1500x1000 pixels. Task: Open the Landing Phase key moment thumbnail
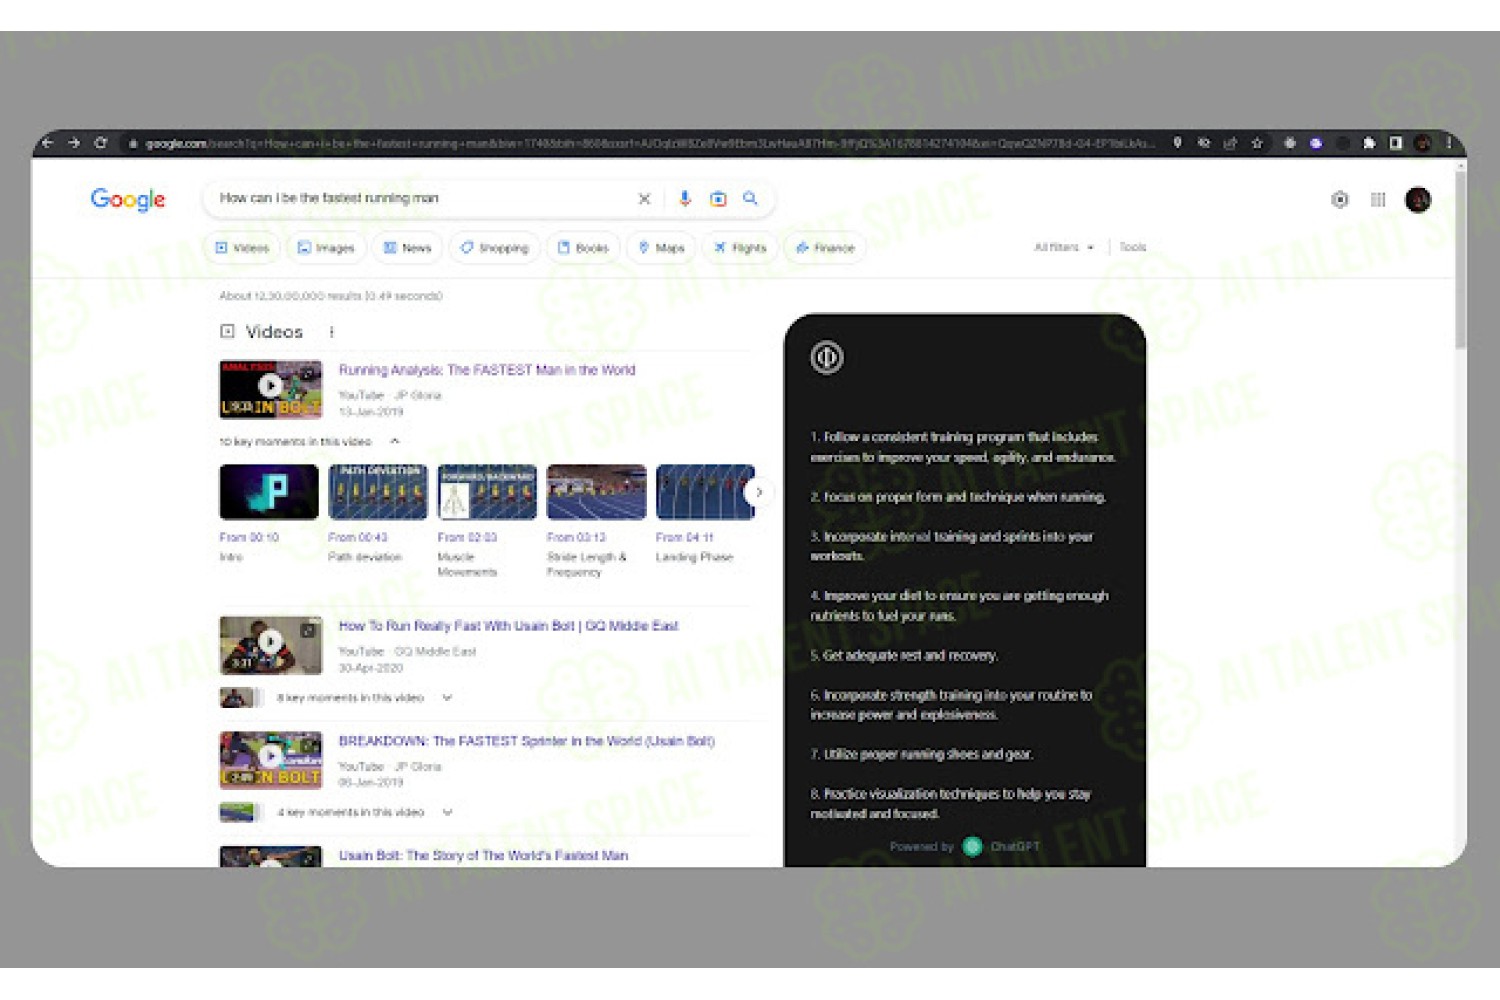tap(705, 492)
